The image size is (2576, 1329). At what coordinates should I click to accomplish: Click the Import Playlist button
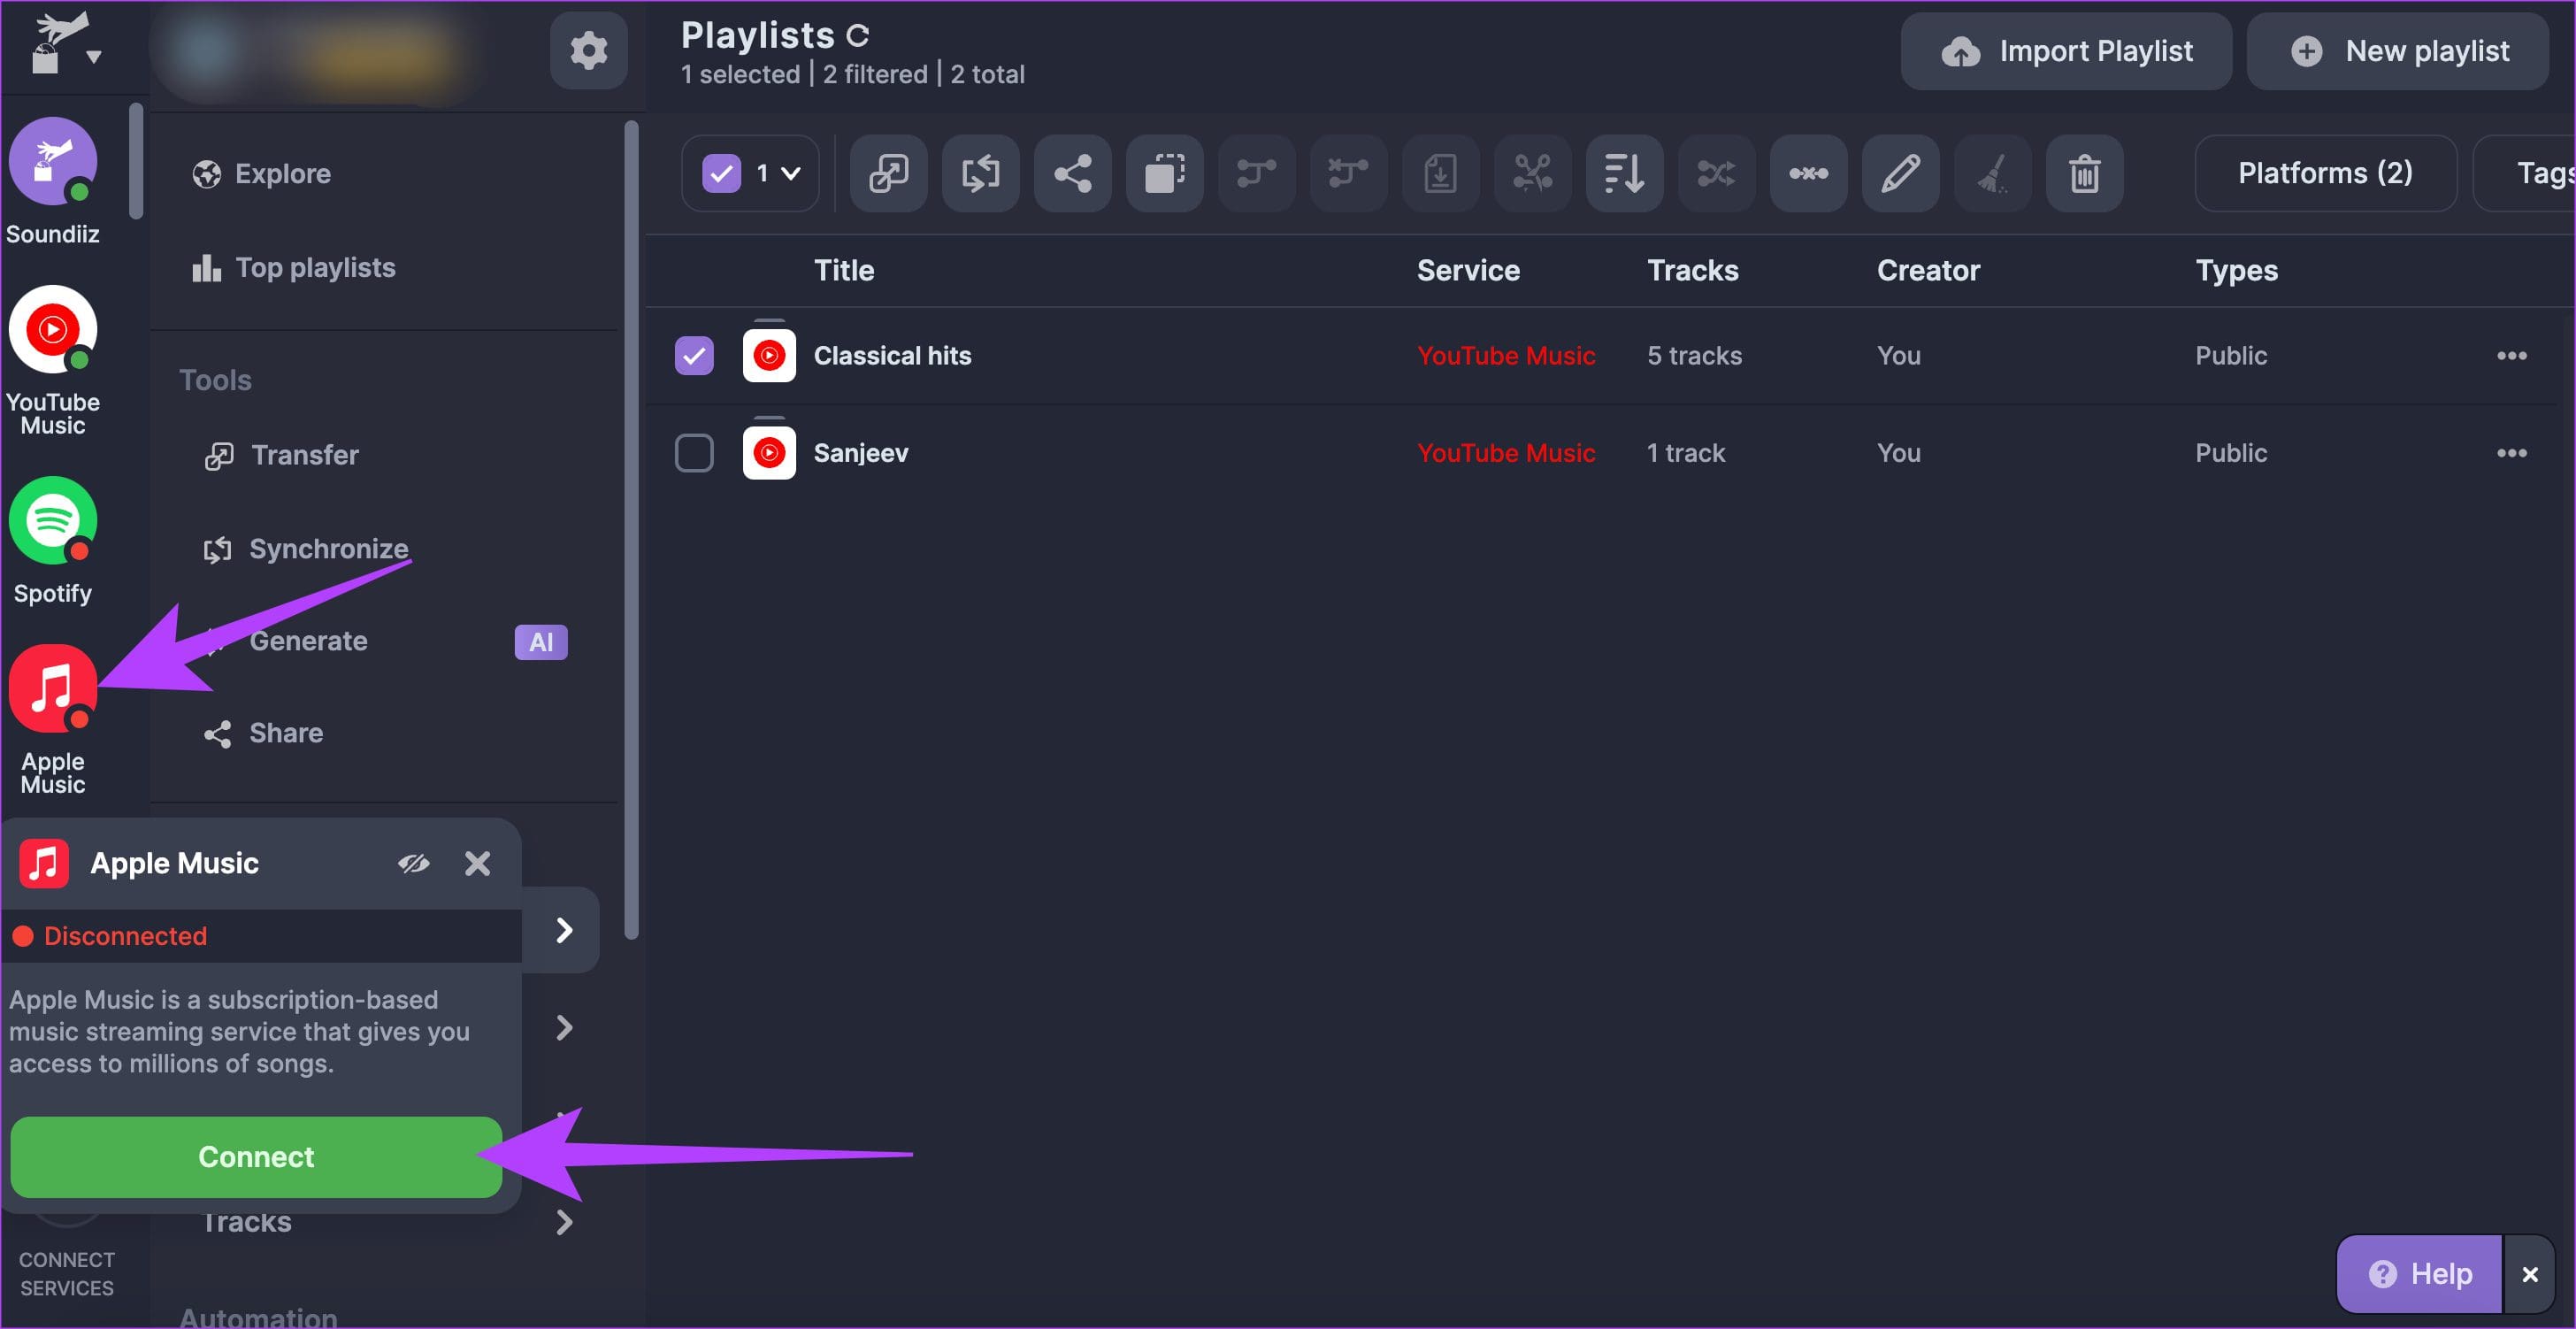pos(2066,51)
